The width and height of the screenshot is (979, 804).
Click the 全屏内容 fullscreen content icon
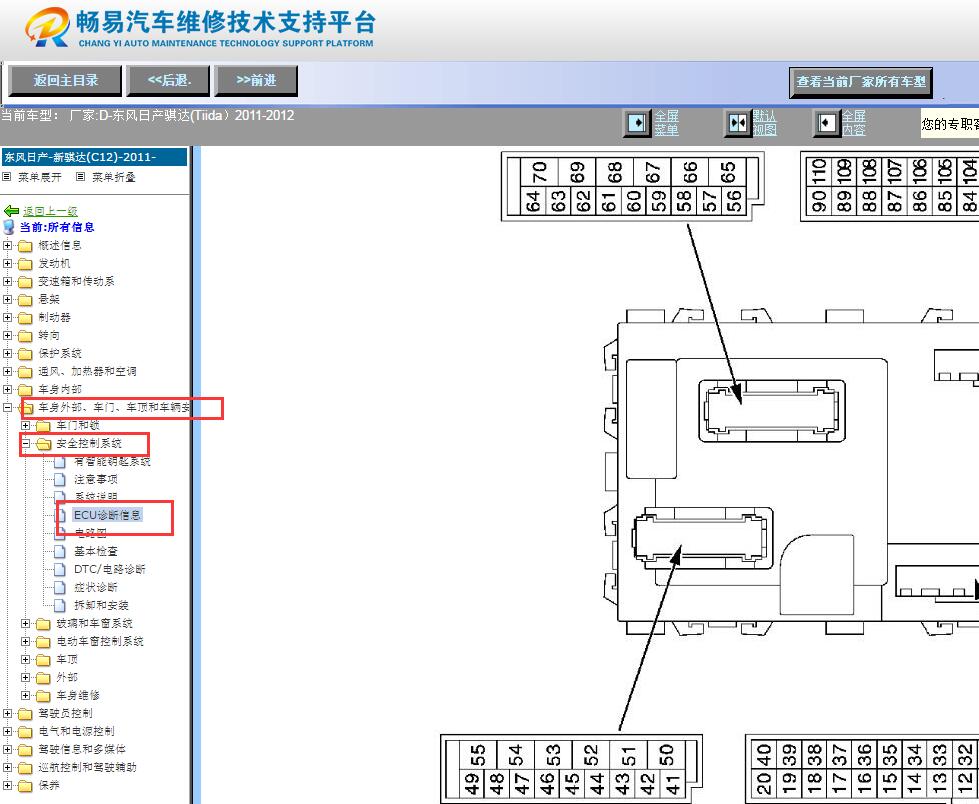point(827,122)
